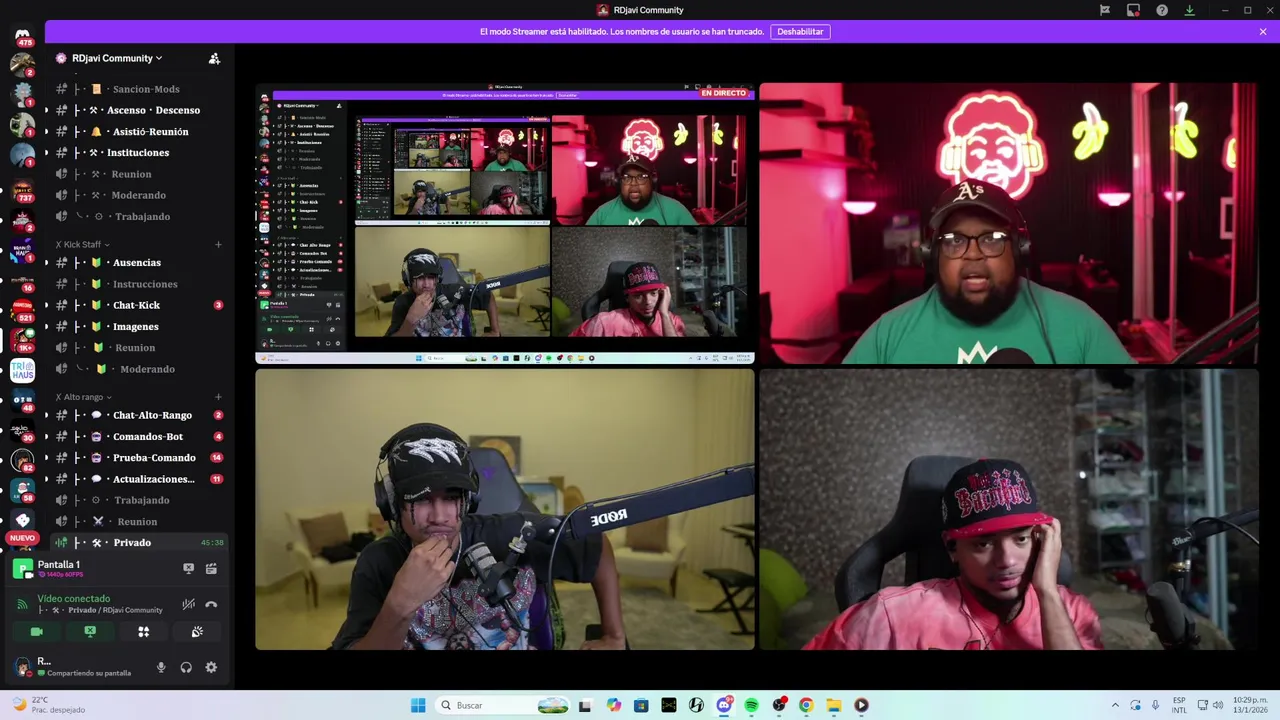Expand the Chat-Kick channel threads
1280x720 pixels.
45,305
